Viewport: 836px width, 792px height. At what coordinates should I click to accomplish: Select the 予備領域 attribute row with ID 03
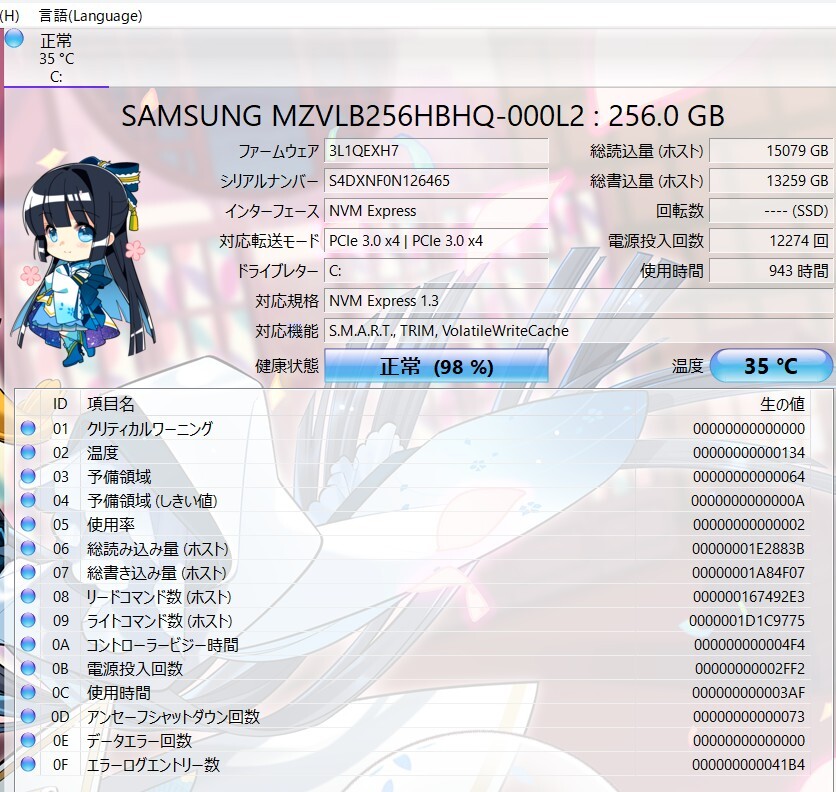[413, 476]
